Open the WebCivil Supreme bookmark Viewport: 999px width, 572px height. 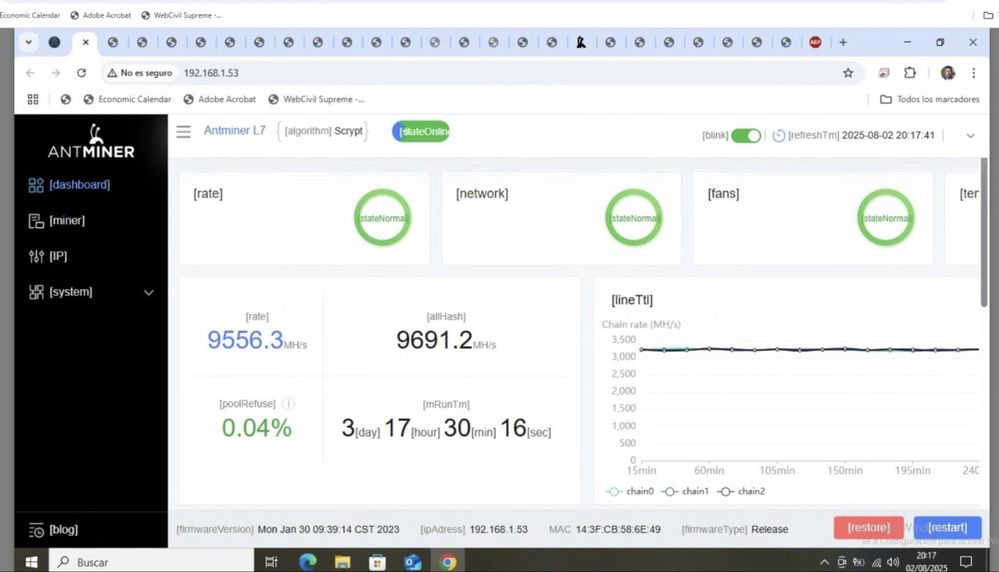[317, 99]
